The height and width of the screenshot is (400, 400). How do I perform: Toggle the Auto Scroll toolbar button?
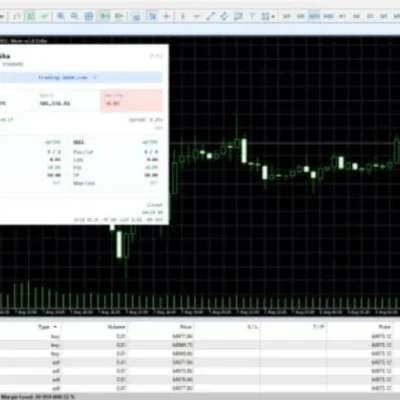[x=105, y=16]
